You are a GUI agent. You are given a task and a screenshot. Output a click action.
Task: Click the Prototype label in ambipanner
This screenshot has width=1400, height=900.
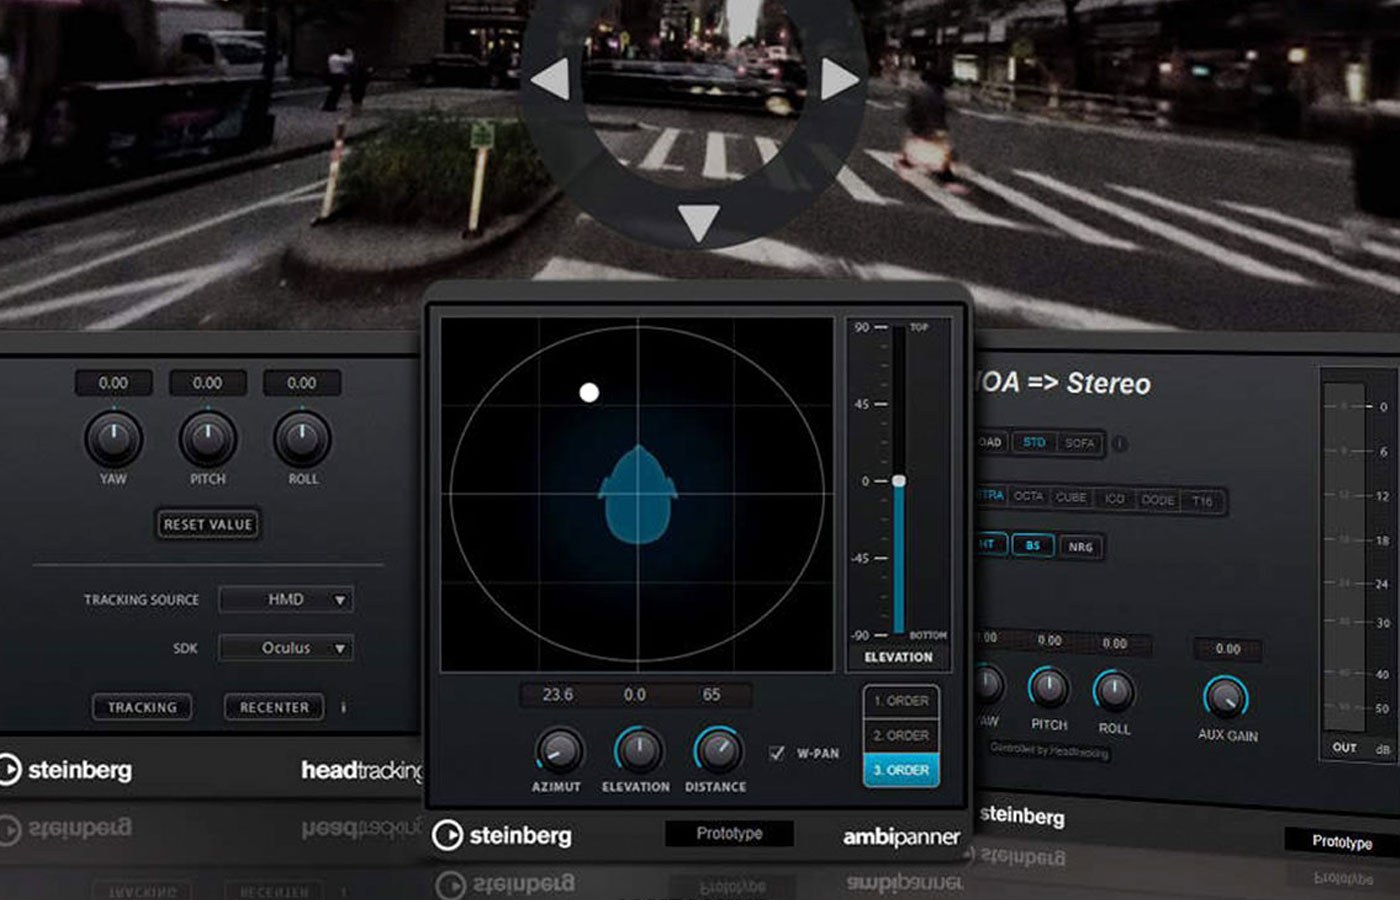729,833
